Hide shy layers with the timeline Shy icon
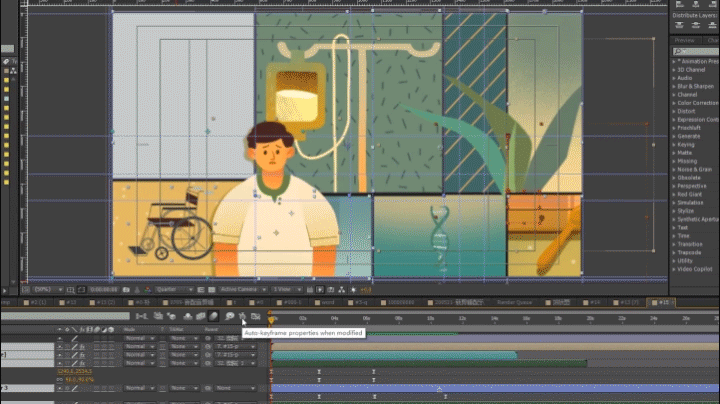The width and height of the screenshot is (720, 404). click(x=188, y=316)
